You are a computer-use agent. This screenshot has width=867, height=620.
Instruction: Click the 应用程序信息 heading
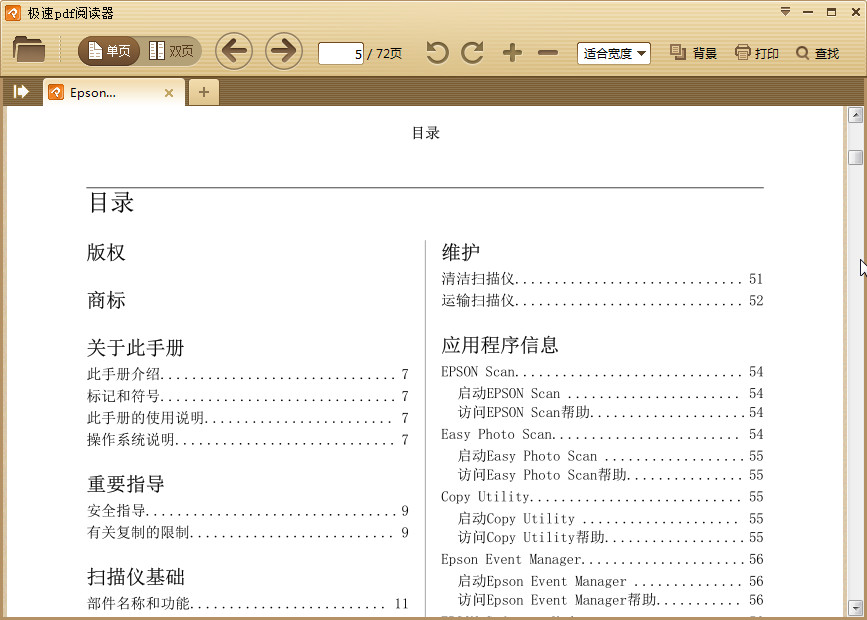click(500, 345)
